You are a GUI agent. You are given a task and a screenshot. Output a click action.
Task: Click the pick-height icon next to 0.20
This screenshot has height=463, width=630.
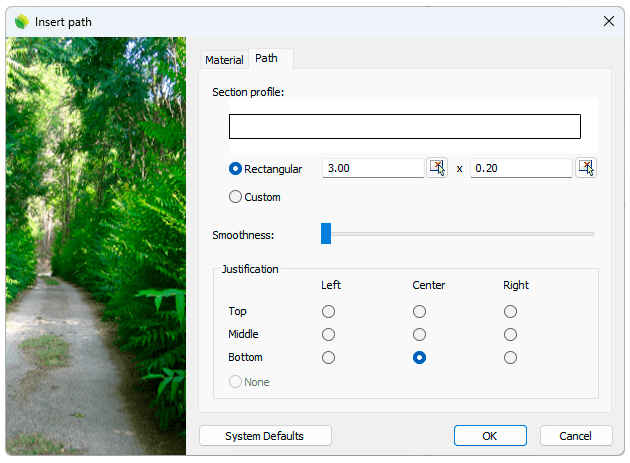[x=585, y=168]
